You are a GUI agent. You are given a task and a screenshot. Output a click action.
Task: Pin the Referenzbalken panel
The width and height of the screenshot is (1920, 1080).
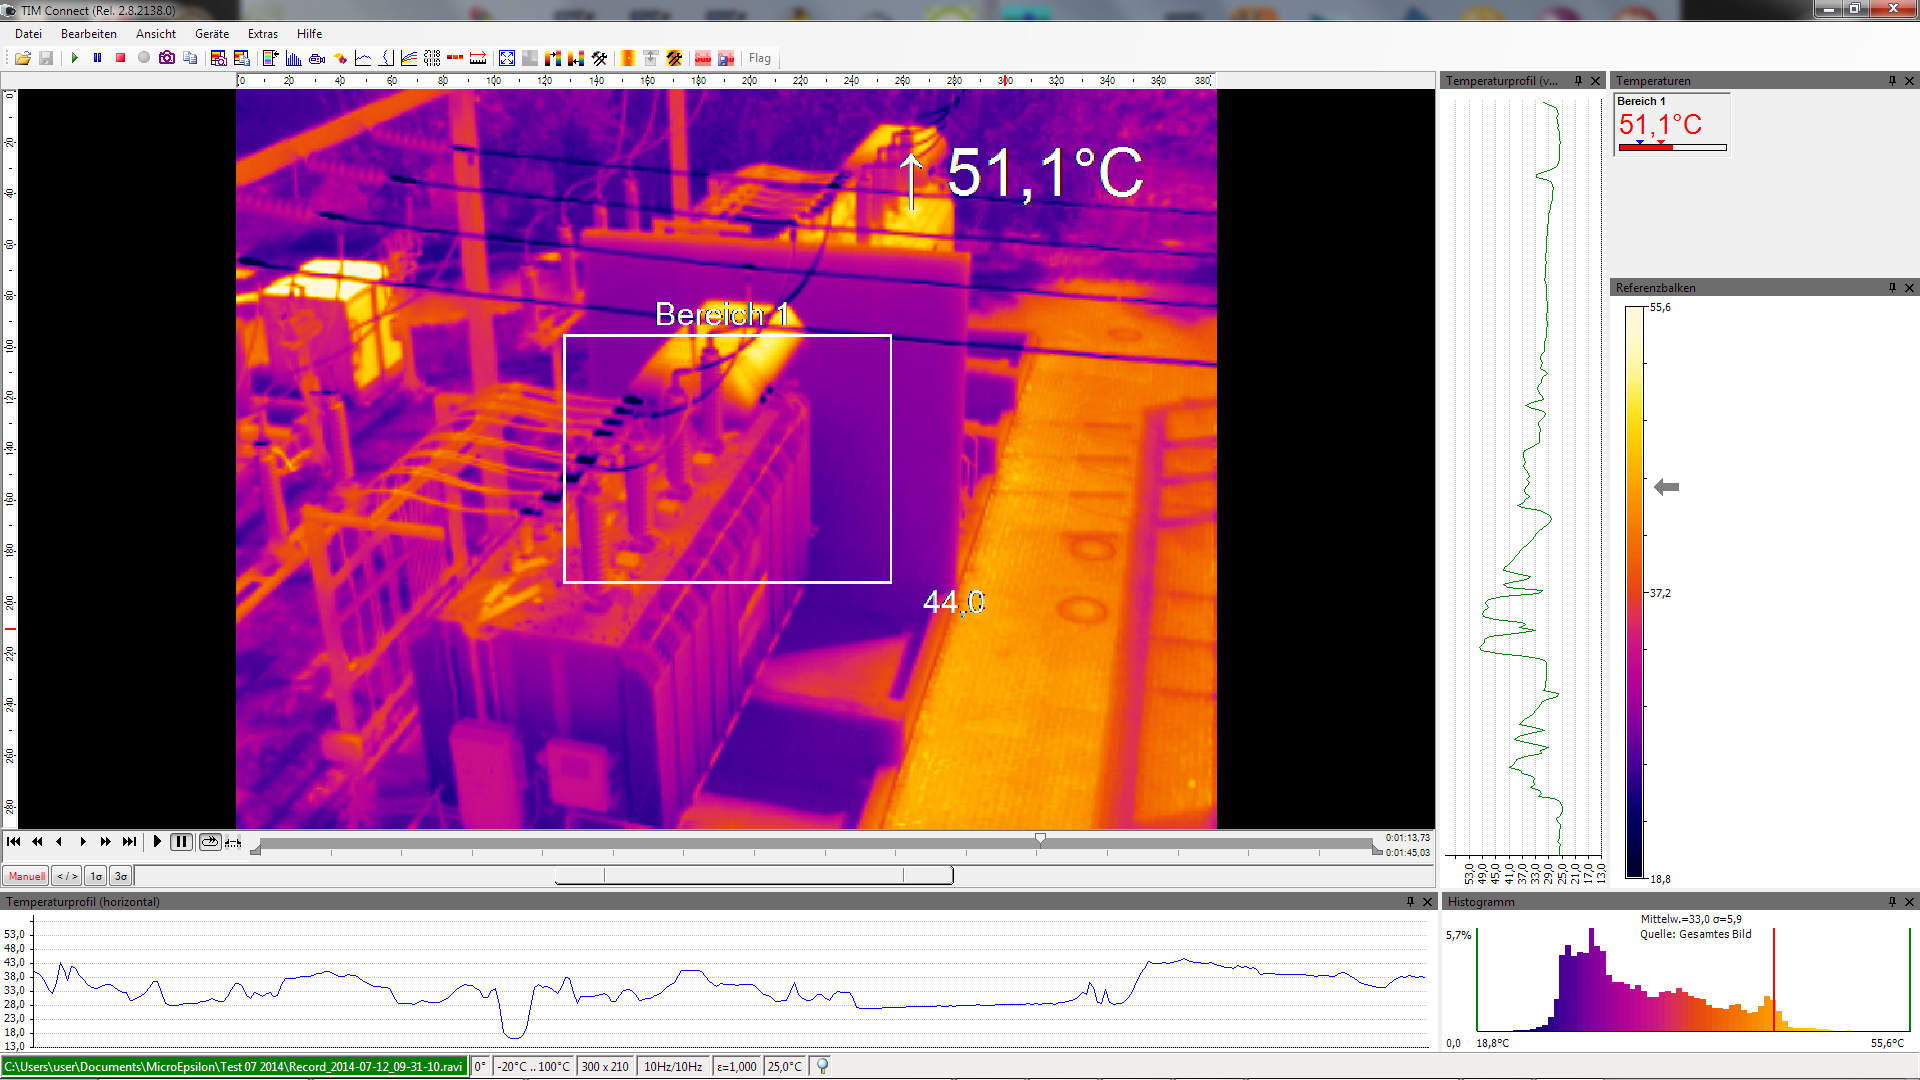tap(1892, 288)
